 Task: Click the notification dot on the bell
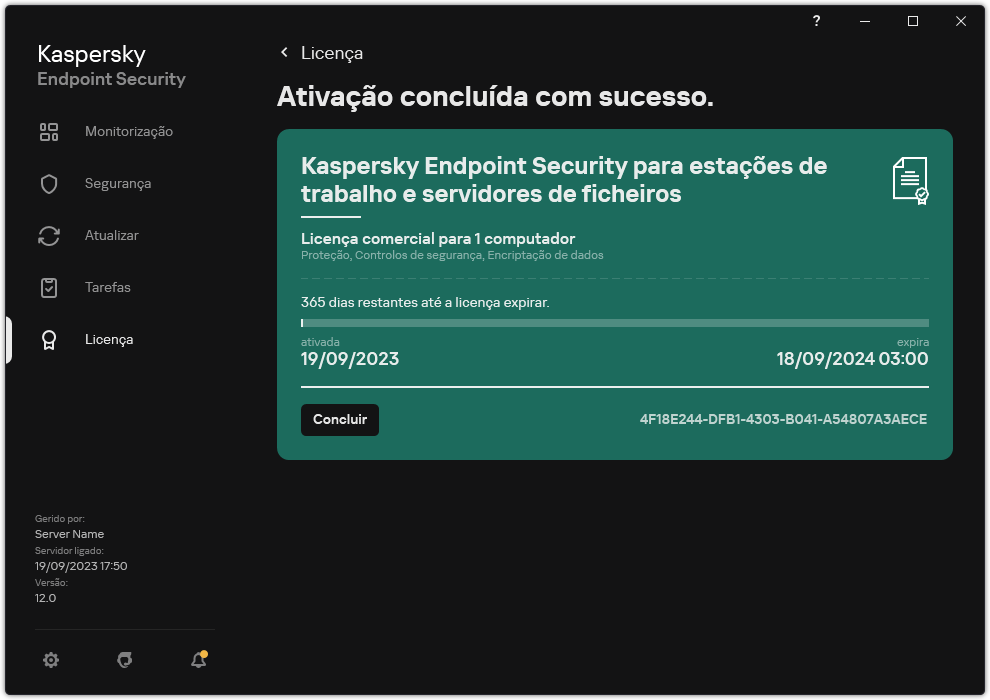205,652
